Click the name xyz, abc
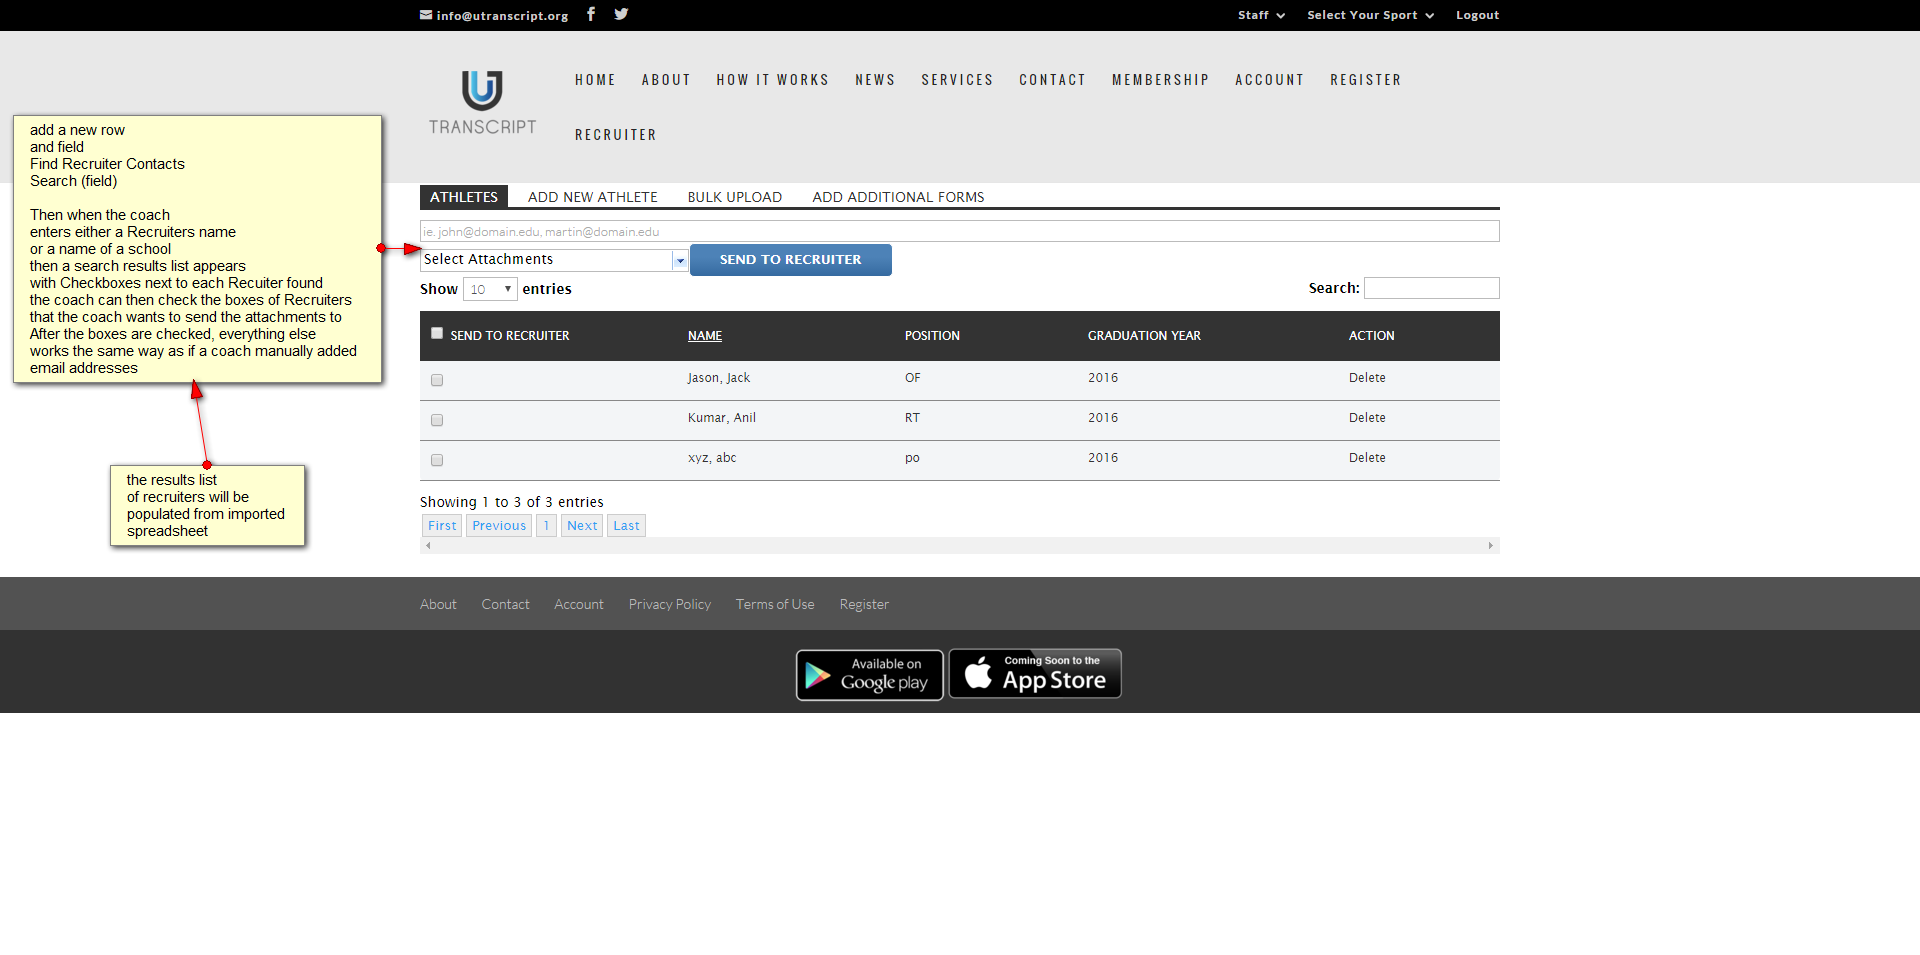 (x=712, y=458)
